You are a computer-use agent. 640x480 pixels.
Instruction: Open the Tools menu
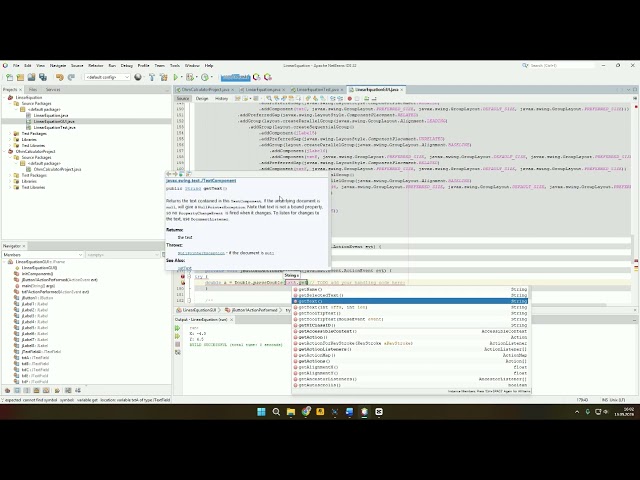point(175,65)
